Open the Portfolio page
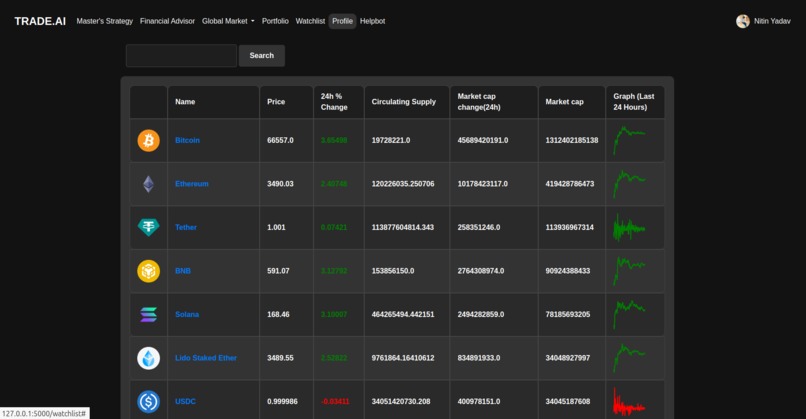This screenshot has height=419, width=806. click(x=275, y=21)
